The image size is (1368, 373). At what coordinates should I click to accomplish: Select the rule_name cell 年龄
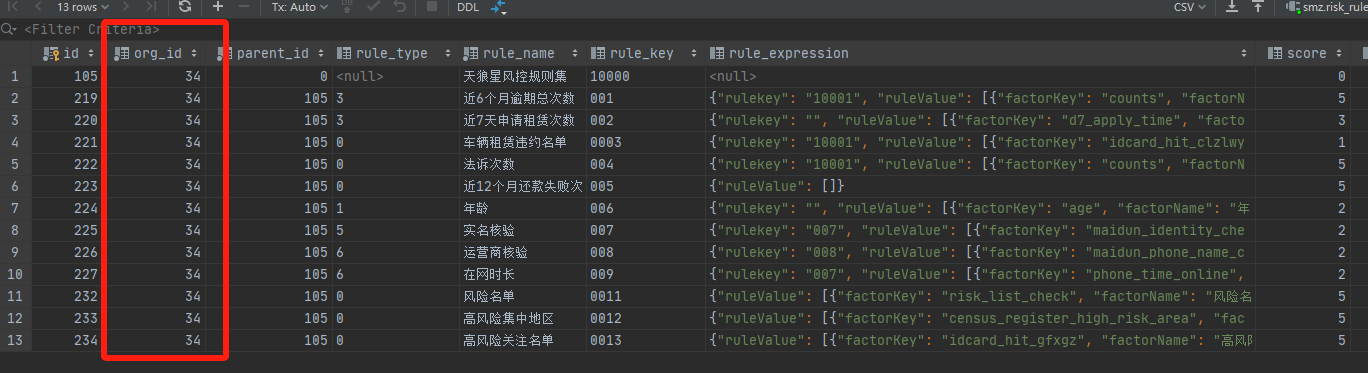click(522, 208)
